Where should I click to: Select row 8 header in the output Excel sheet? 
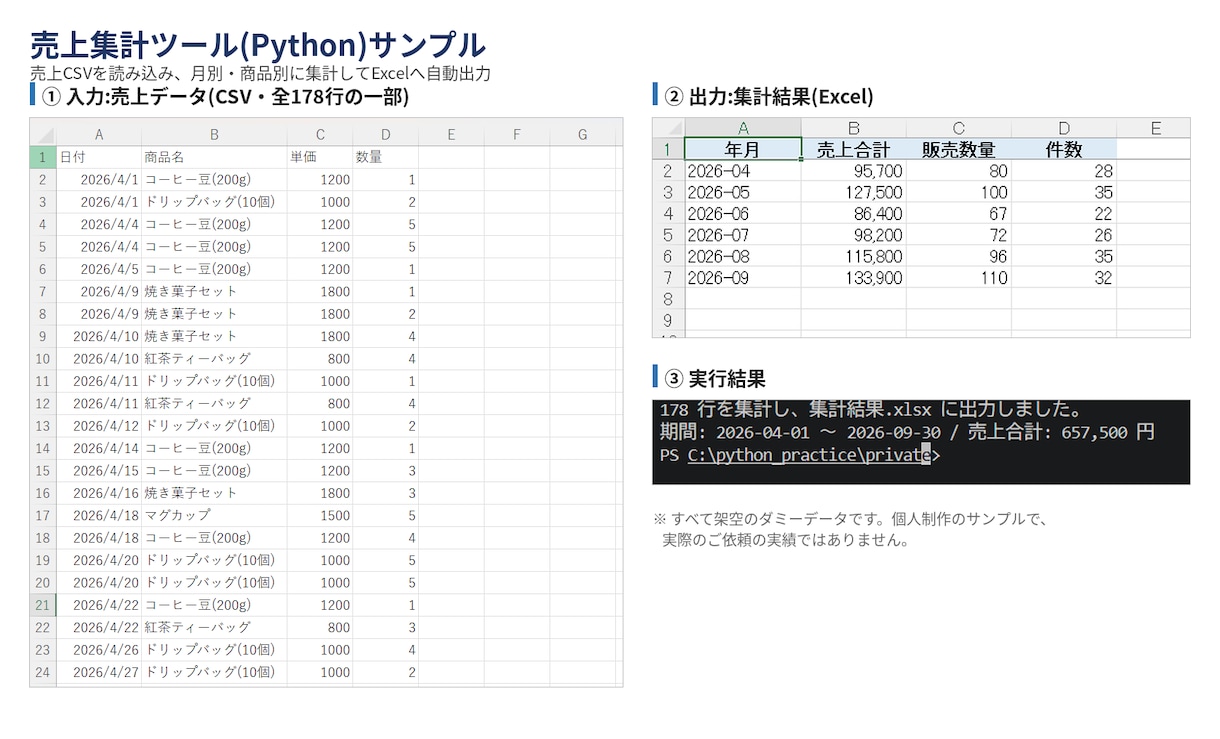click(x=669, y=299)
